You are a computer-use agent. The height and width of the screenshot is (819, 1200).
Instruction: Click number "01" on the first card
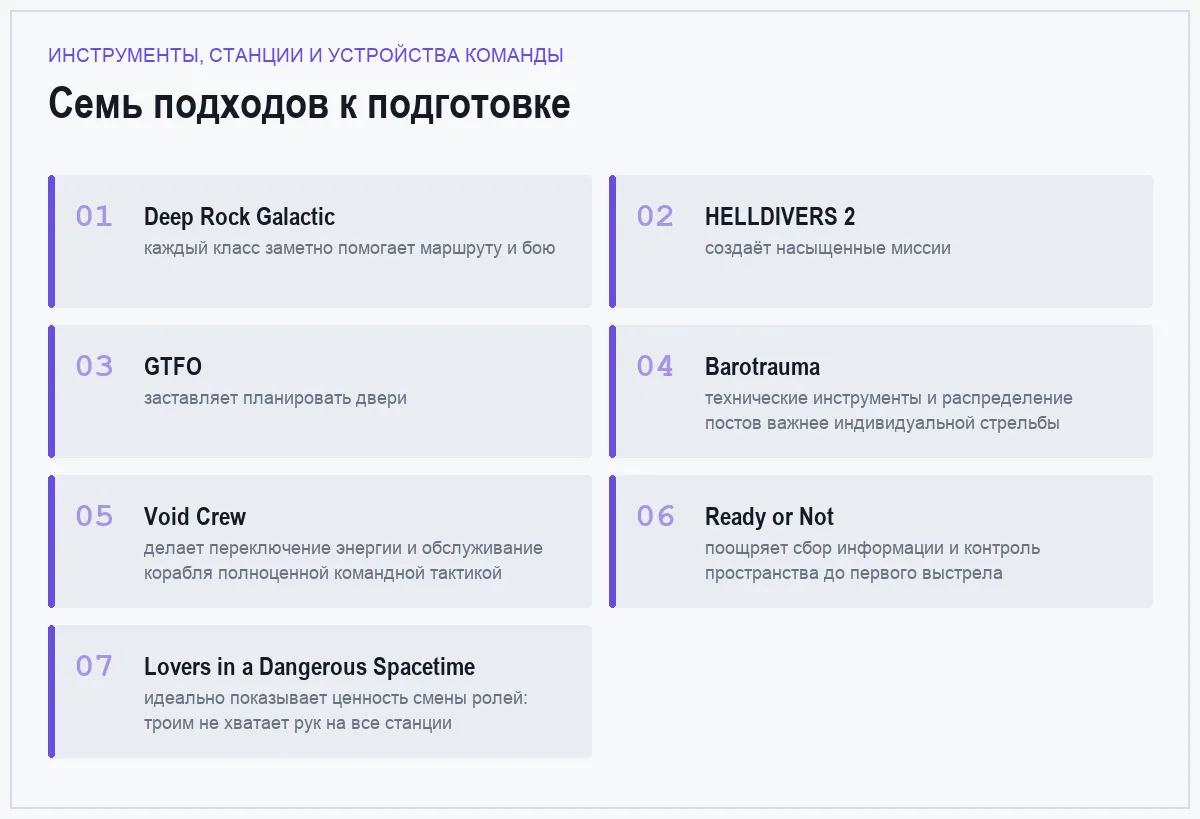pos(94,216)
